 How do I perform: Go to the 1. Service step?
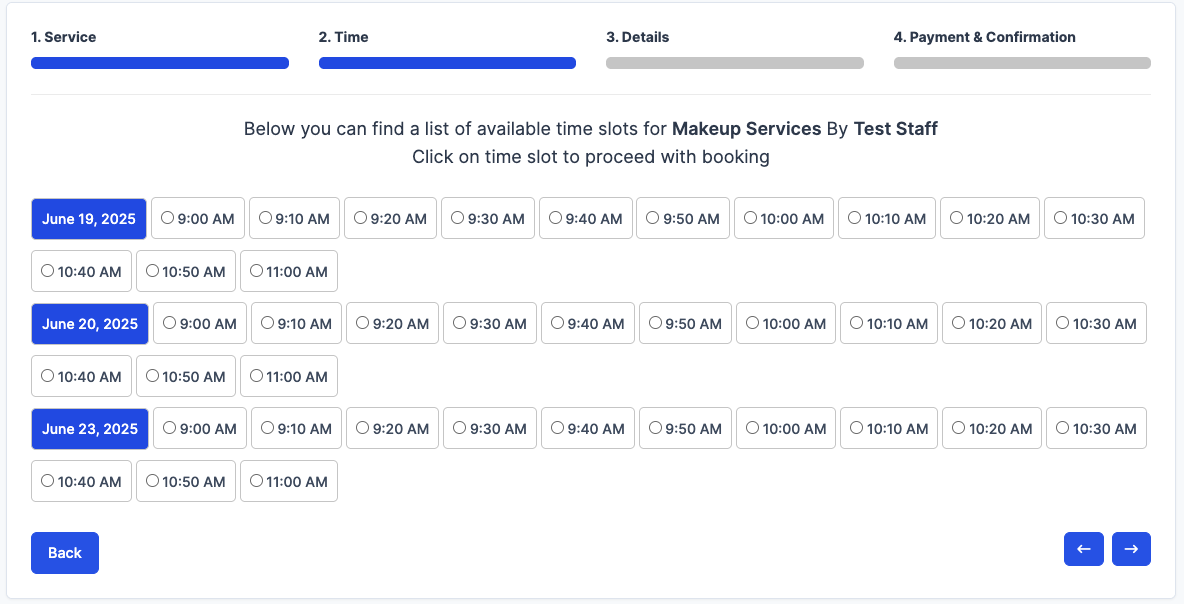click(64, 37)
